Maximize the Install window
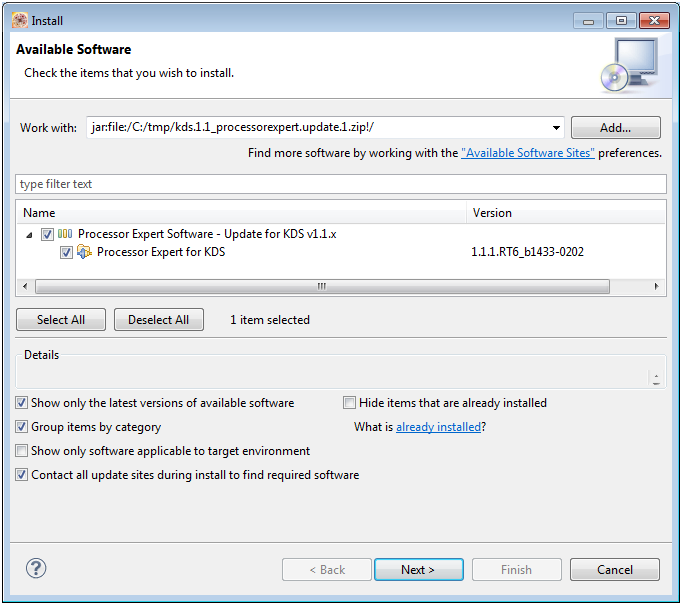Image resolution: width=682 pixels, height=605 pixels. click(x=621, y=21)
